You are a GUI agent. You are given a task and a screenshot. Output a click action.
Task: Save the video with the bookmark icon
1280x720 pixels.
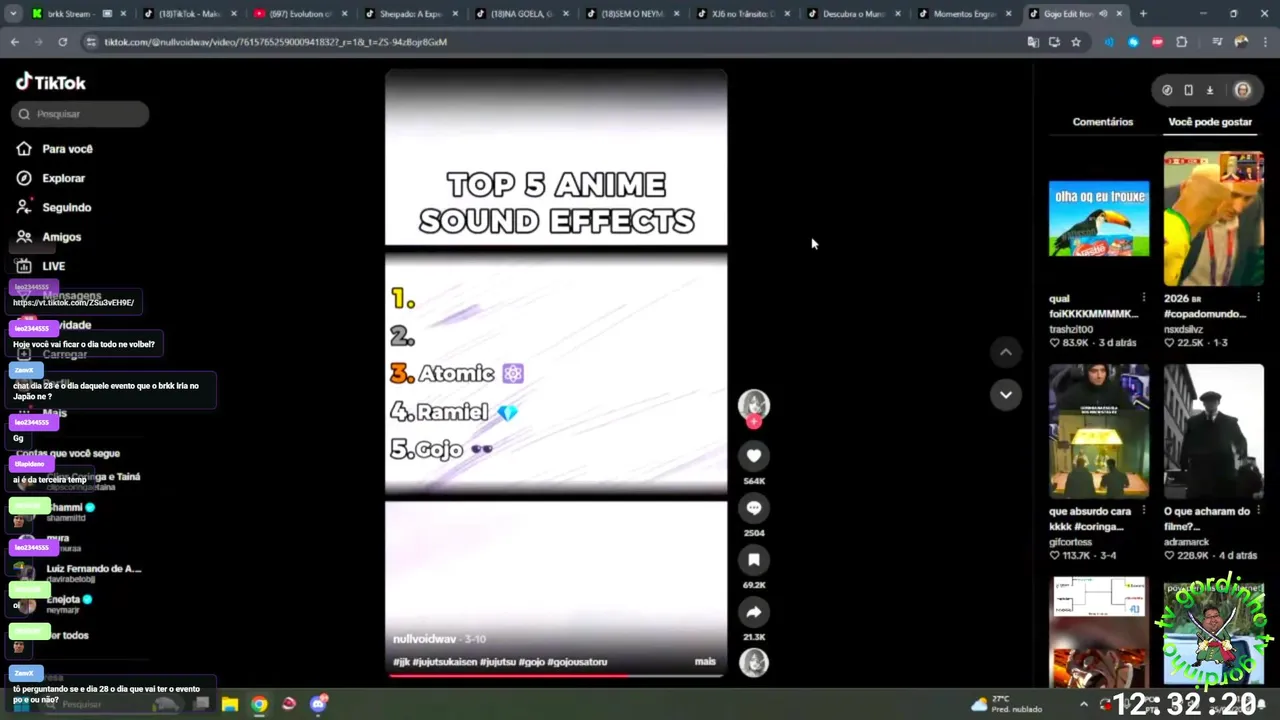(x=754, y=560)
